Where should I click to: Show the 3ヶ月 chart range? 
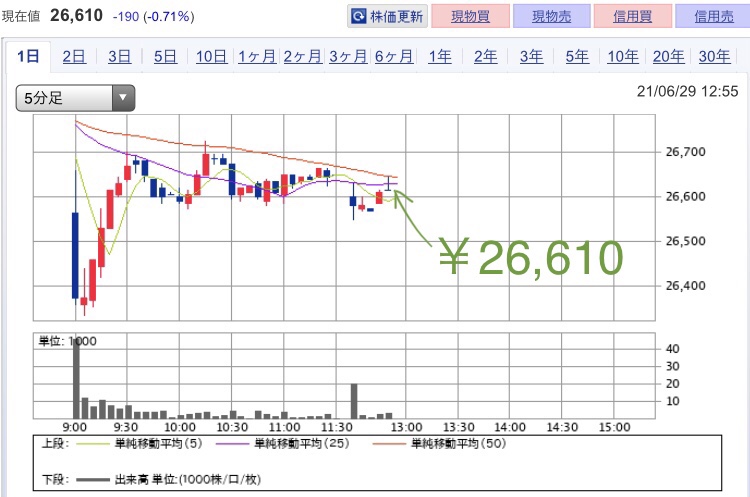[348, 56]
